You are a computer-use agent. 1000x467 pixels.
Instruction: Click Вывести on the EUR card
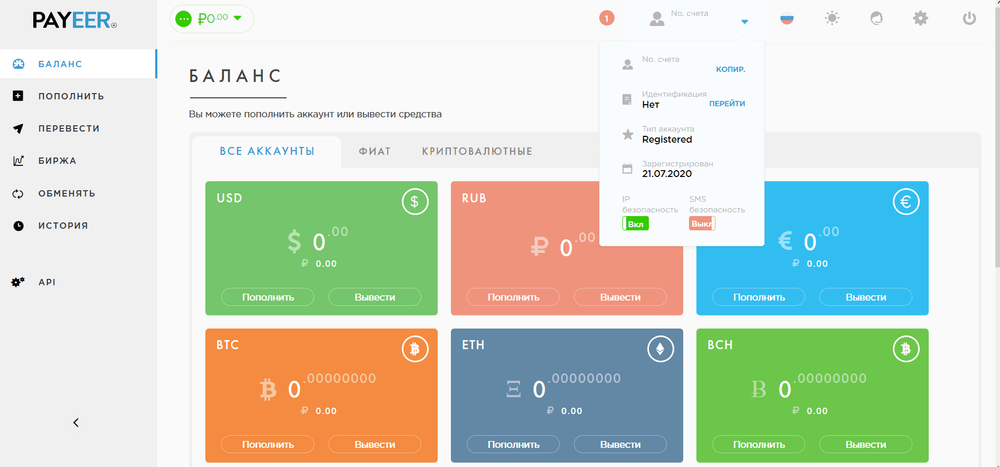[866, 297]
